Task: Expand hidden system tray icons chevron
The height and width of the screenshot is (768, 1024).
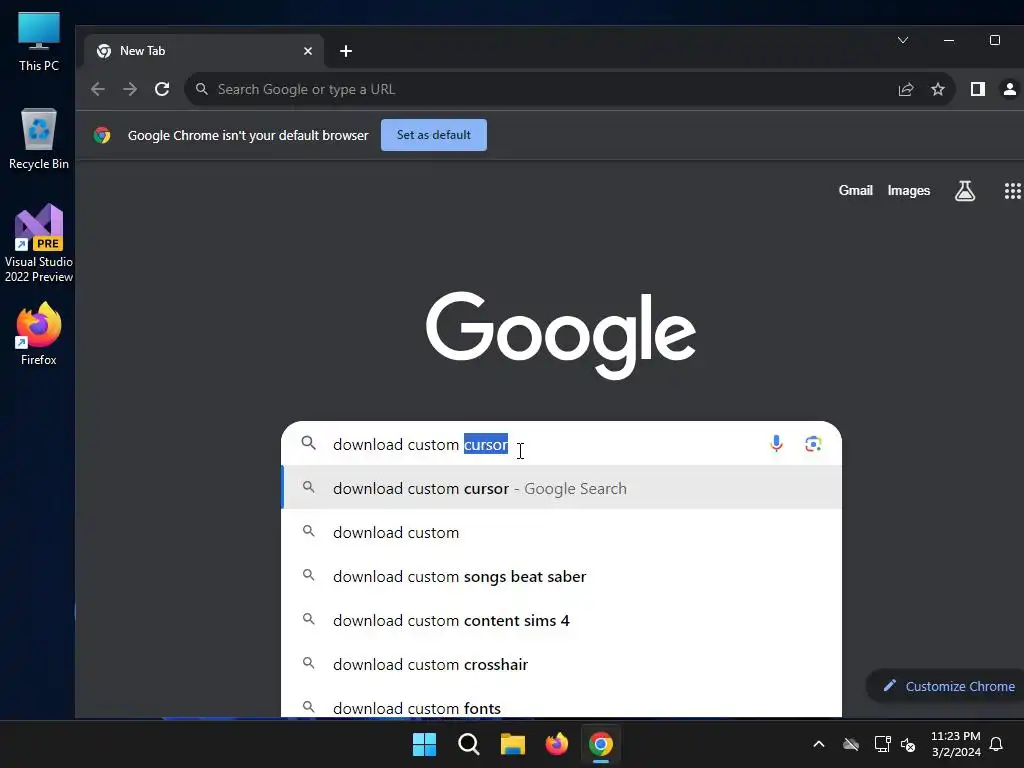Action: pos(818,744)
